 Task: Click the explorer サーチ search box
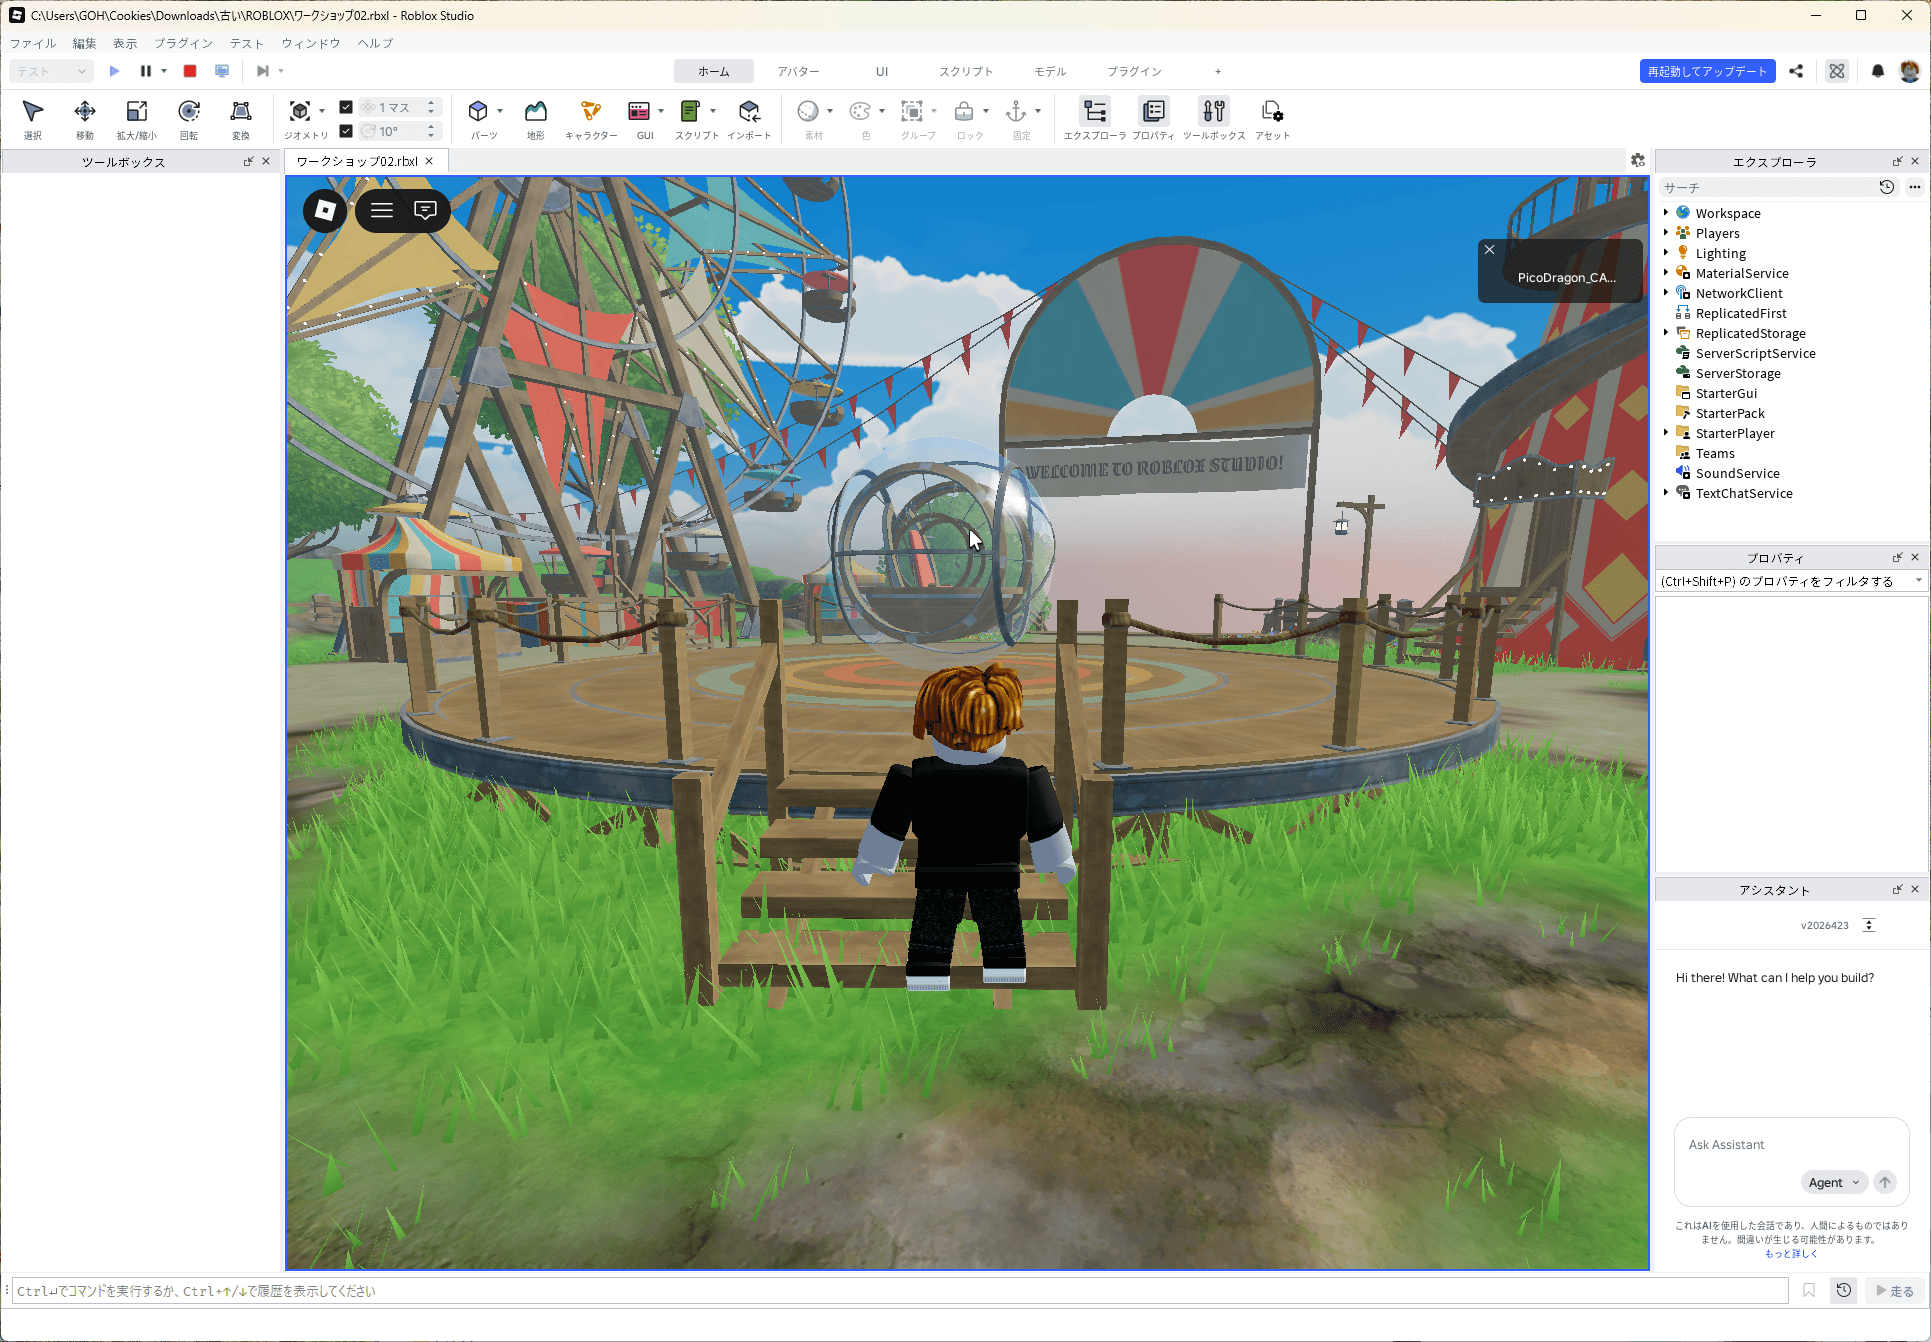click(x=1765, y=187)
